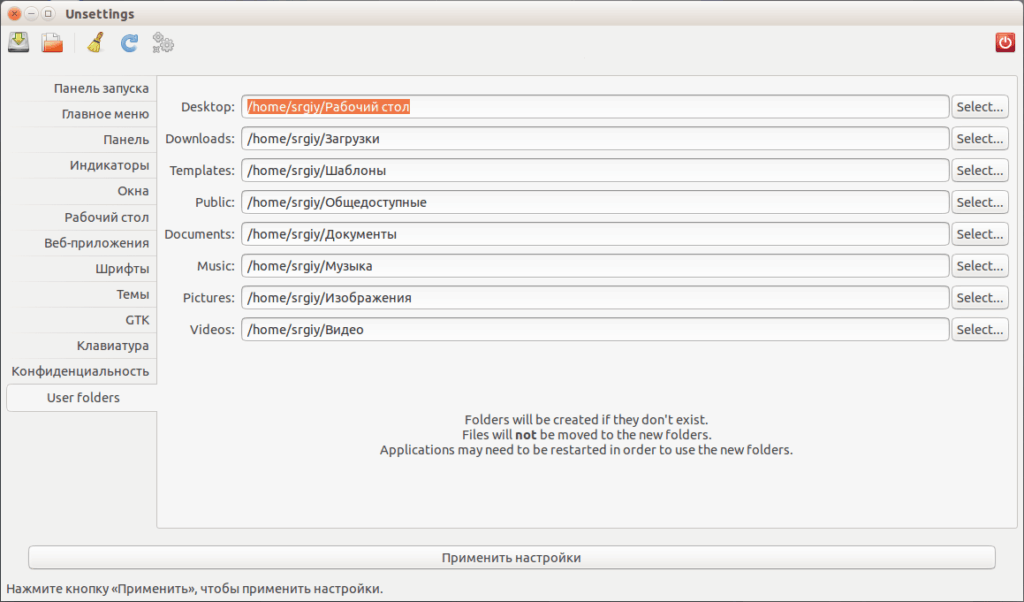Close the Unsettings window
The image size is (1024, 602).
(x=14, y=14)
